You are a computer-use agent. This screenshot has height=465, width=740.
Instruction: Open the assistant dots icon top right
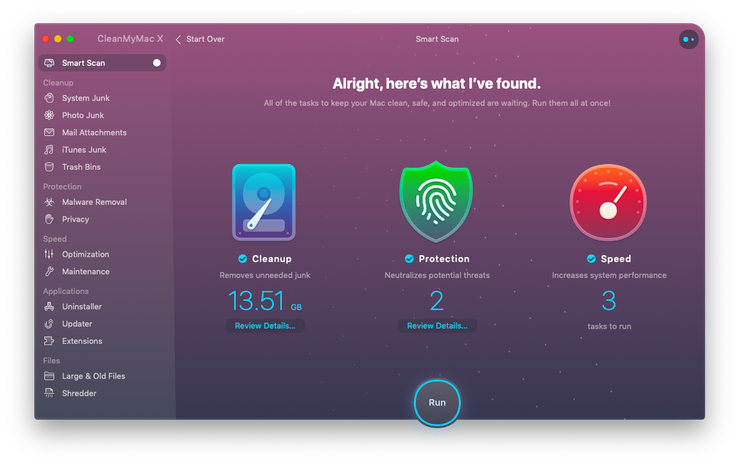tap(689, 39)
